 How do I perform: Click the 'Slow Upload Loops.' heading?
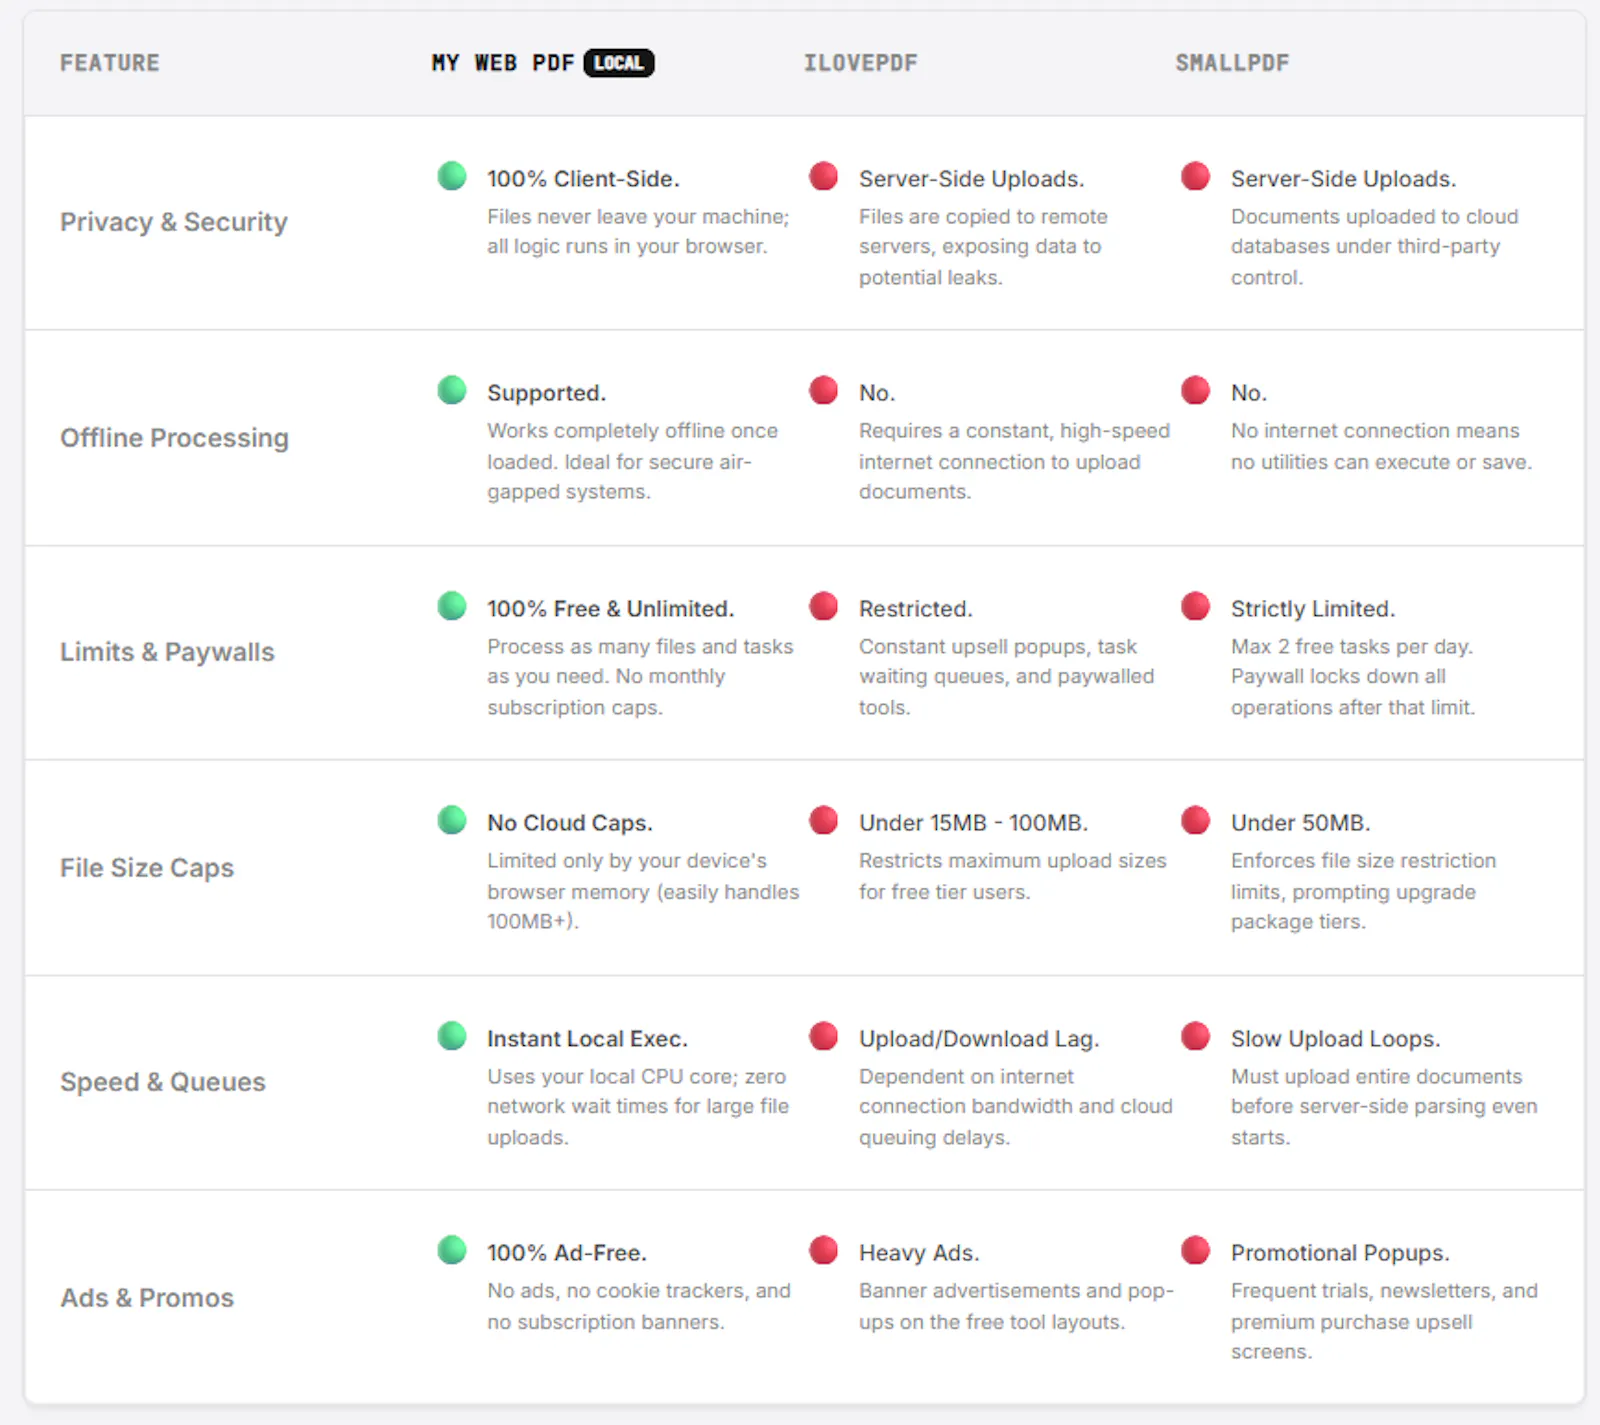pos(1336,1039)
